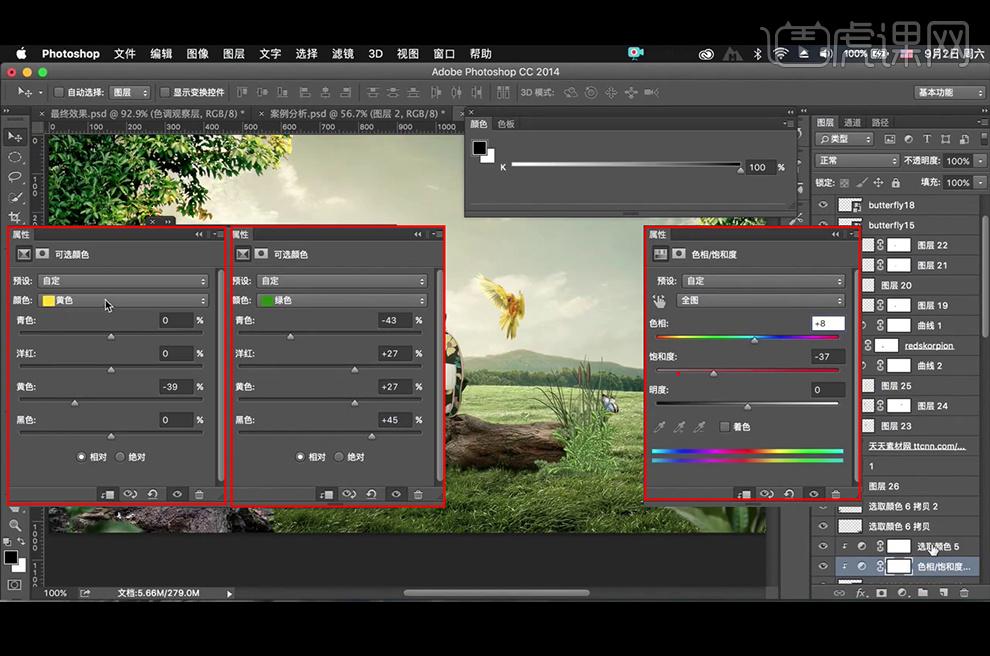
Task: Open the Image menu in menu bar
Action: coord(198,54)
